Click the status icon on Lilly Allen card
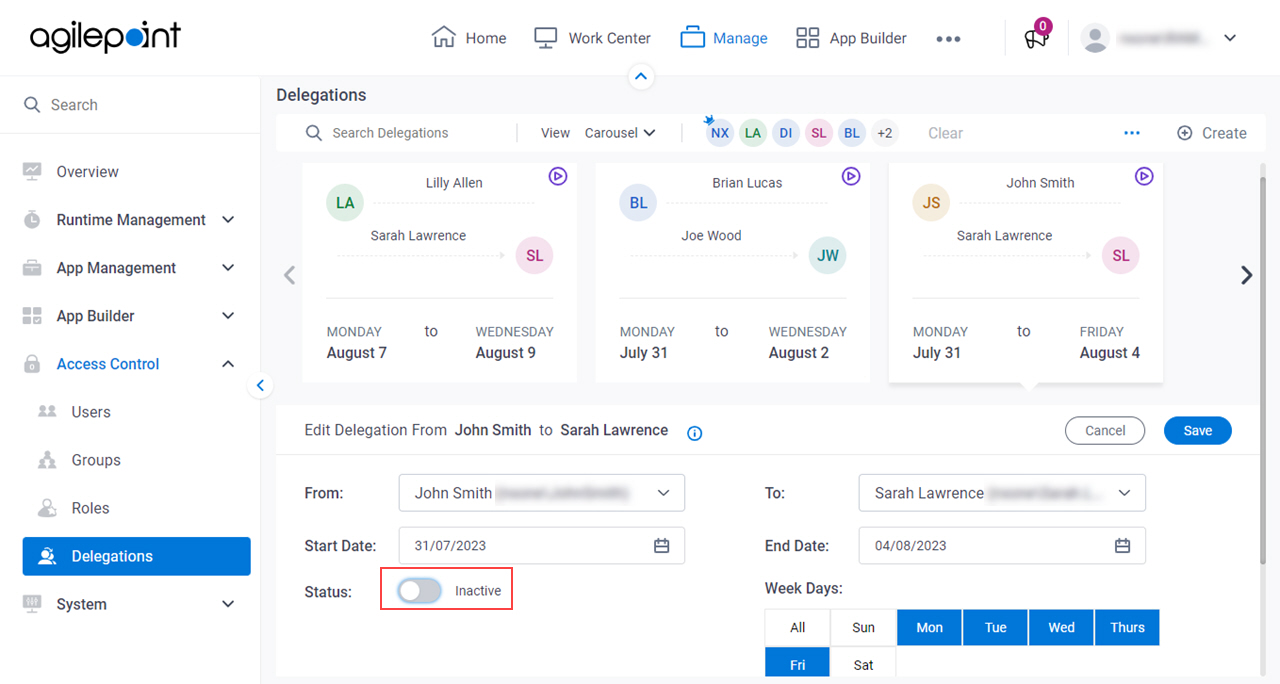This screenshot has height=684, width=1280. (x=558, y=176)
